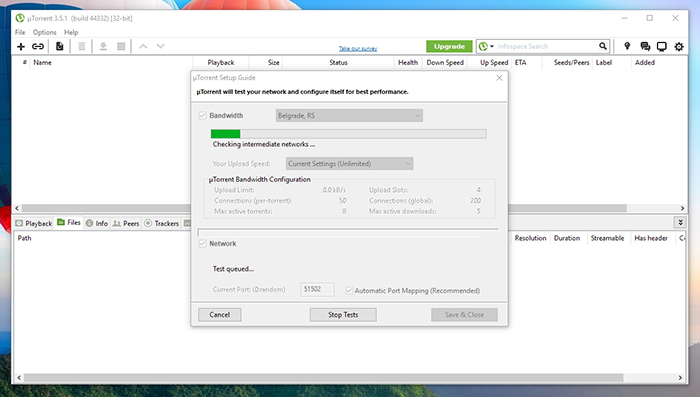700x397 pixels.
Task: Click Add Torrent from URL link icon
Action: (38, 46)
